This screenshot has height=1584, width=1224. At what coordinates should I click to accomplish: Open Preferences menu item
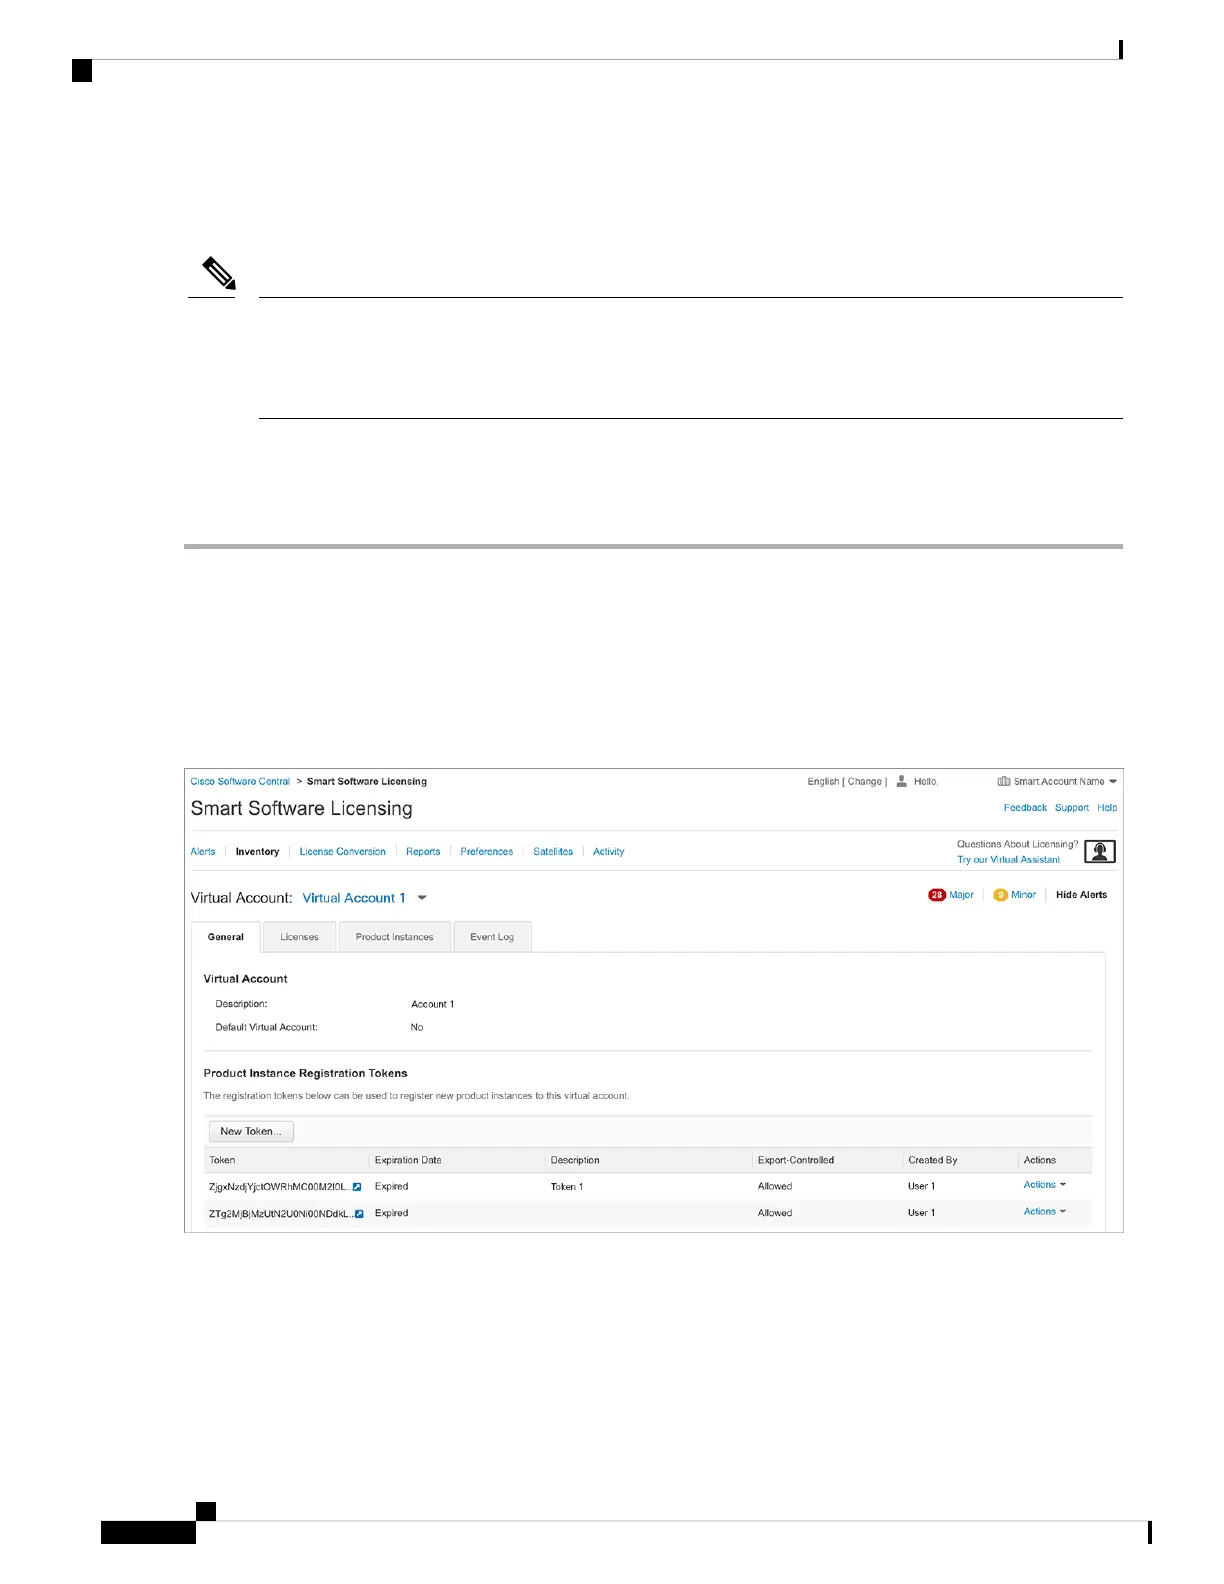487,852
